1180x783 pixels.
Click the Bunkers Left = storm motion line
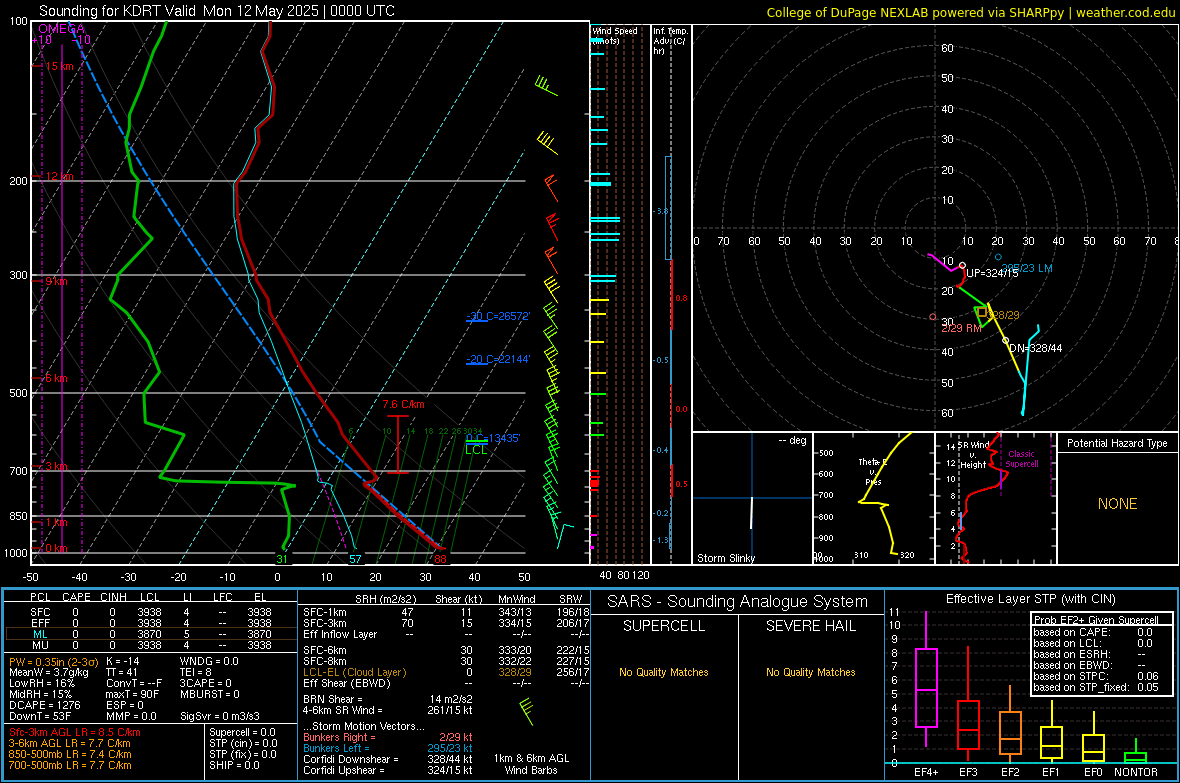point(388,748)
